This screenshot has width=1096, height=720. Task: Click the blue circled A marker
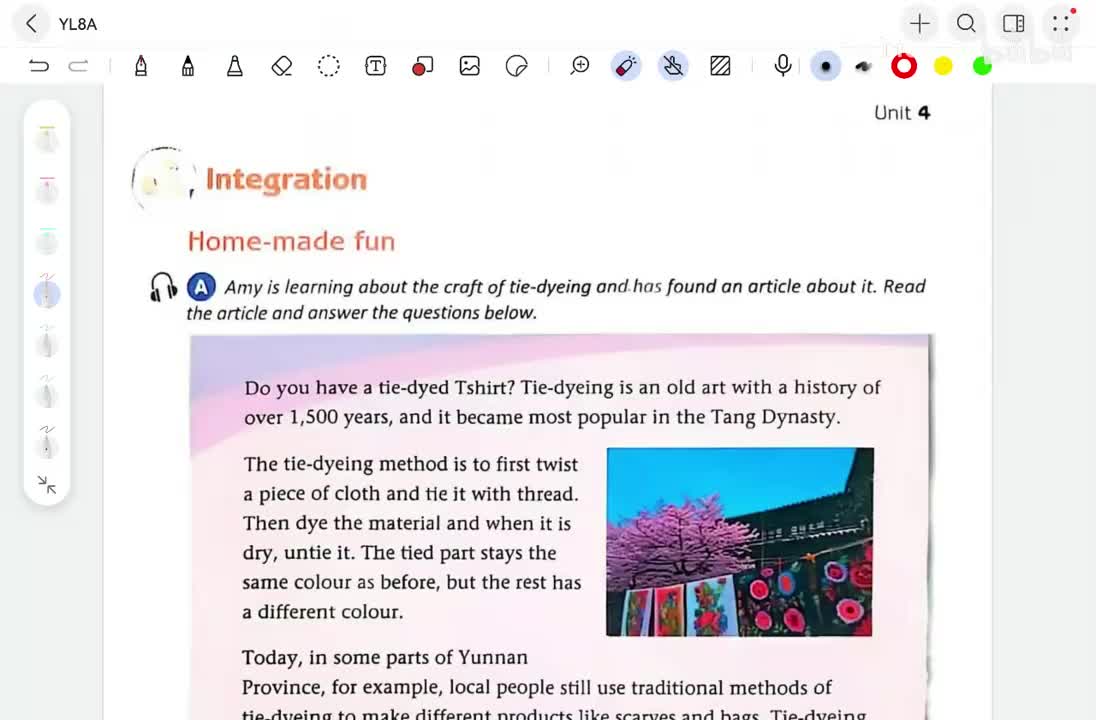click(x=201, y=287)
